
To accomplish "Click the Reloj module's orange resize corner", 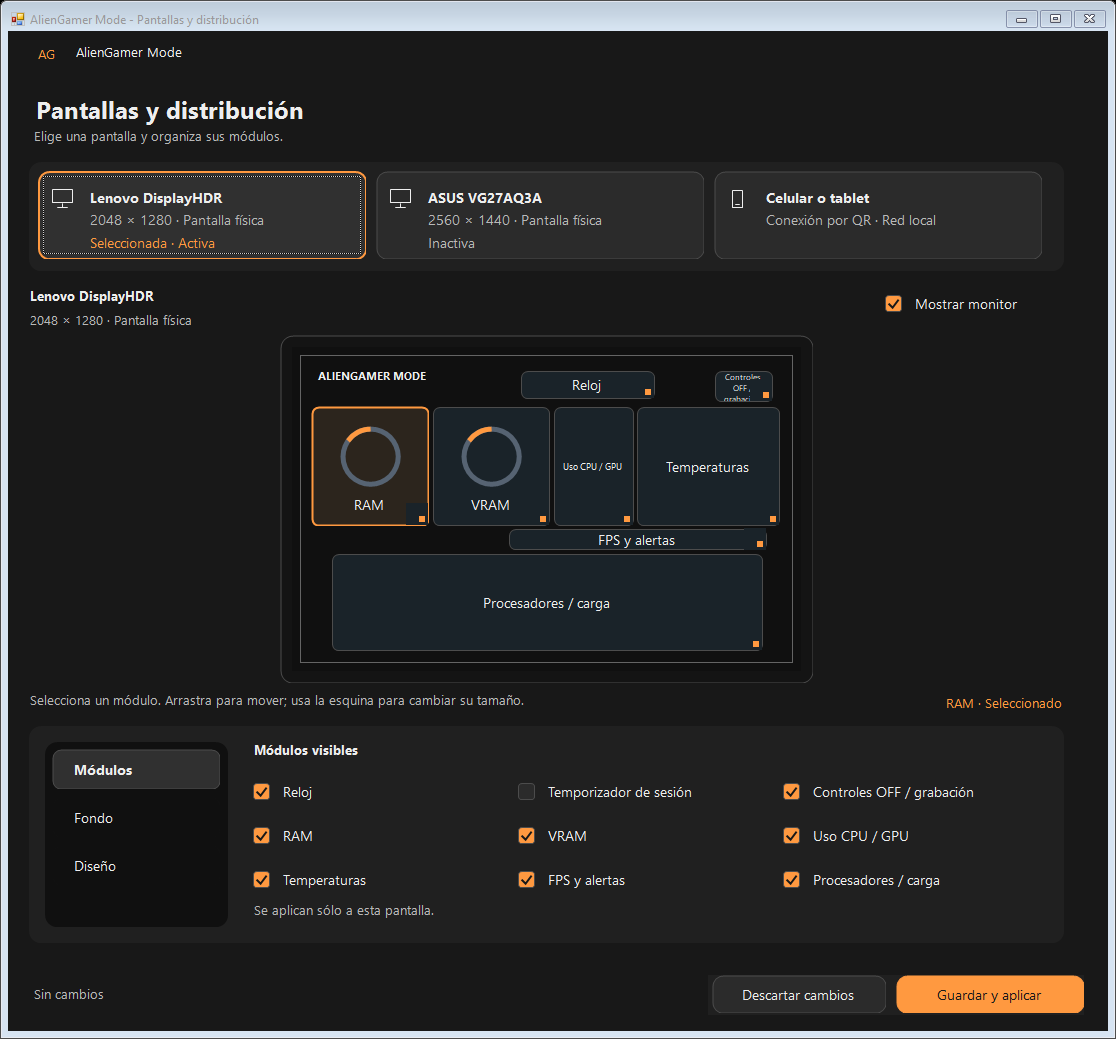I will [x=648, y=392].
